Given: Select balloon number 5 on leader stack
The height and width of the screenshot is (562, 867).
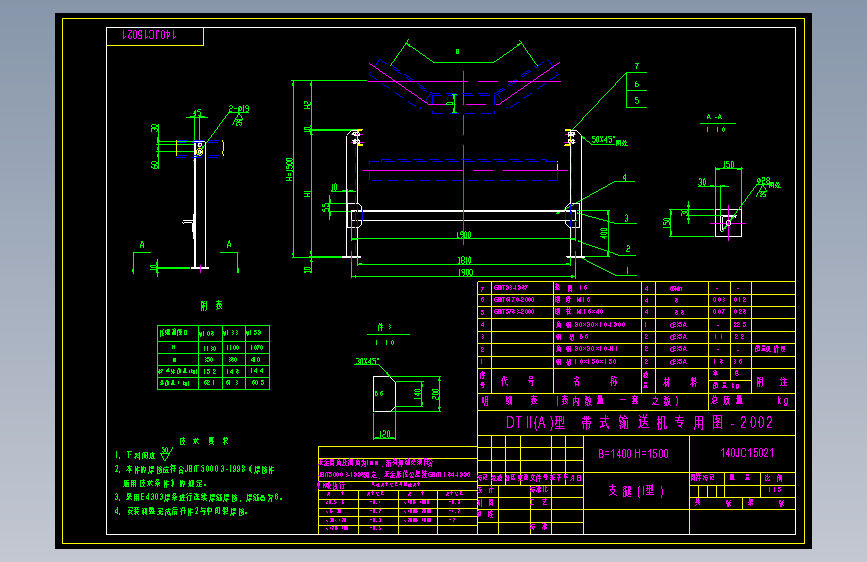Looking at the screenshot, I should (x=637, y=100).
